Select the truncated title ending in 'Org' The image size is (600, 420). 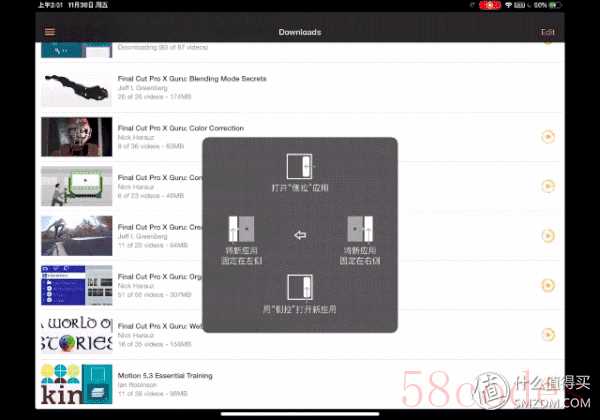tap(160, 277)
